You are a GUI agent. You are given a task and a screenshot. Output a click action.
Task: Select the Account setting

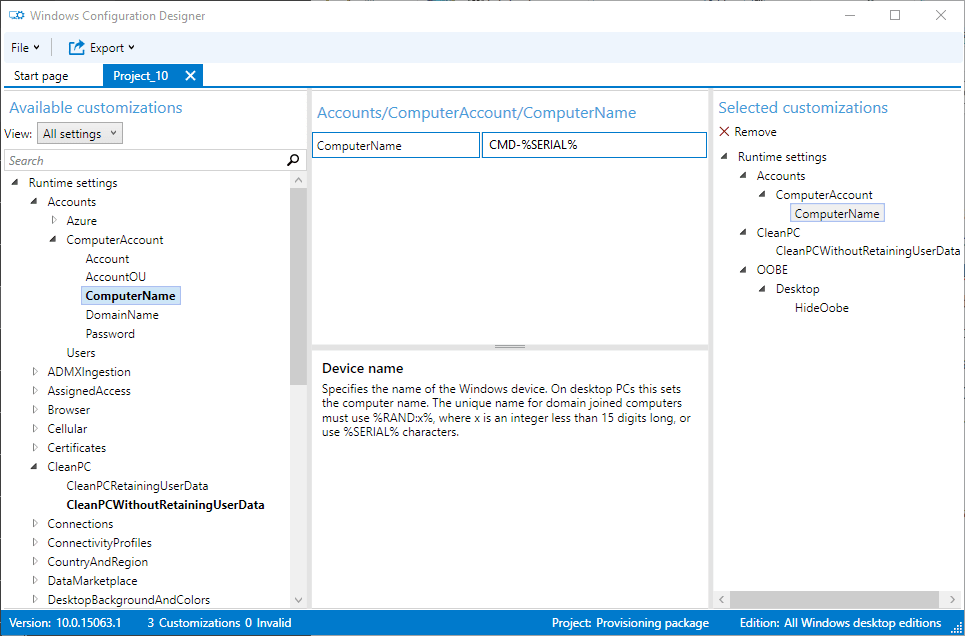[x=107, y=259]
